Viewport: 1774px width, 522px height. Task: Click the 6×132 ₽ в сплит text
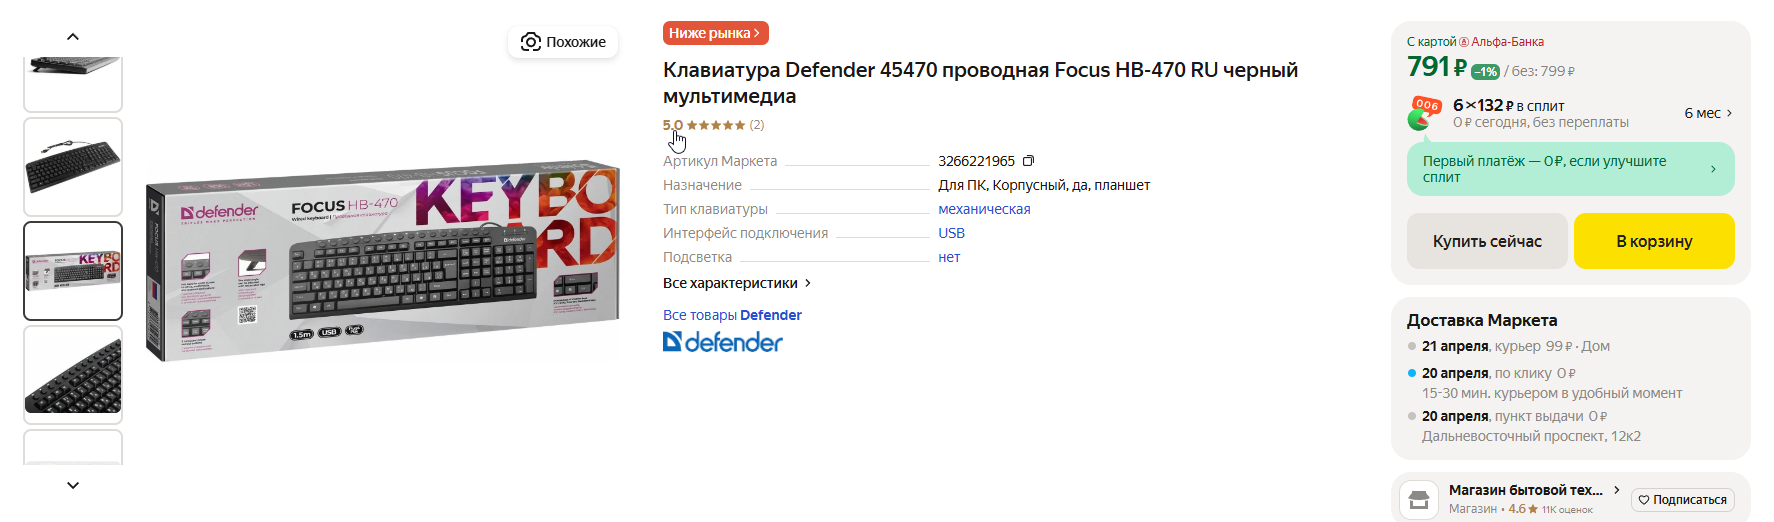coord(1508,105)
